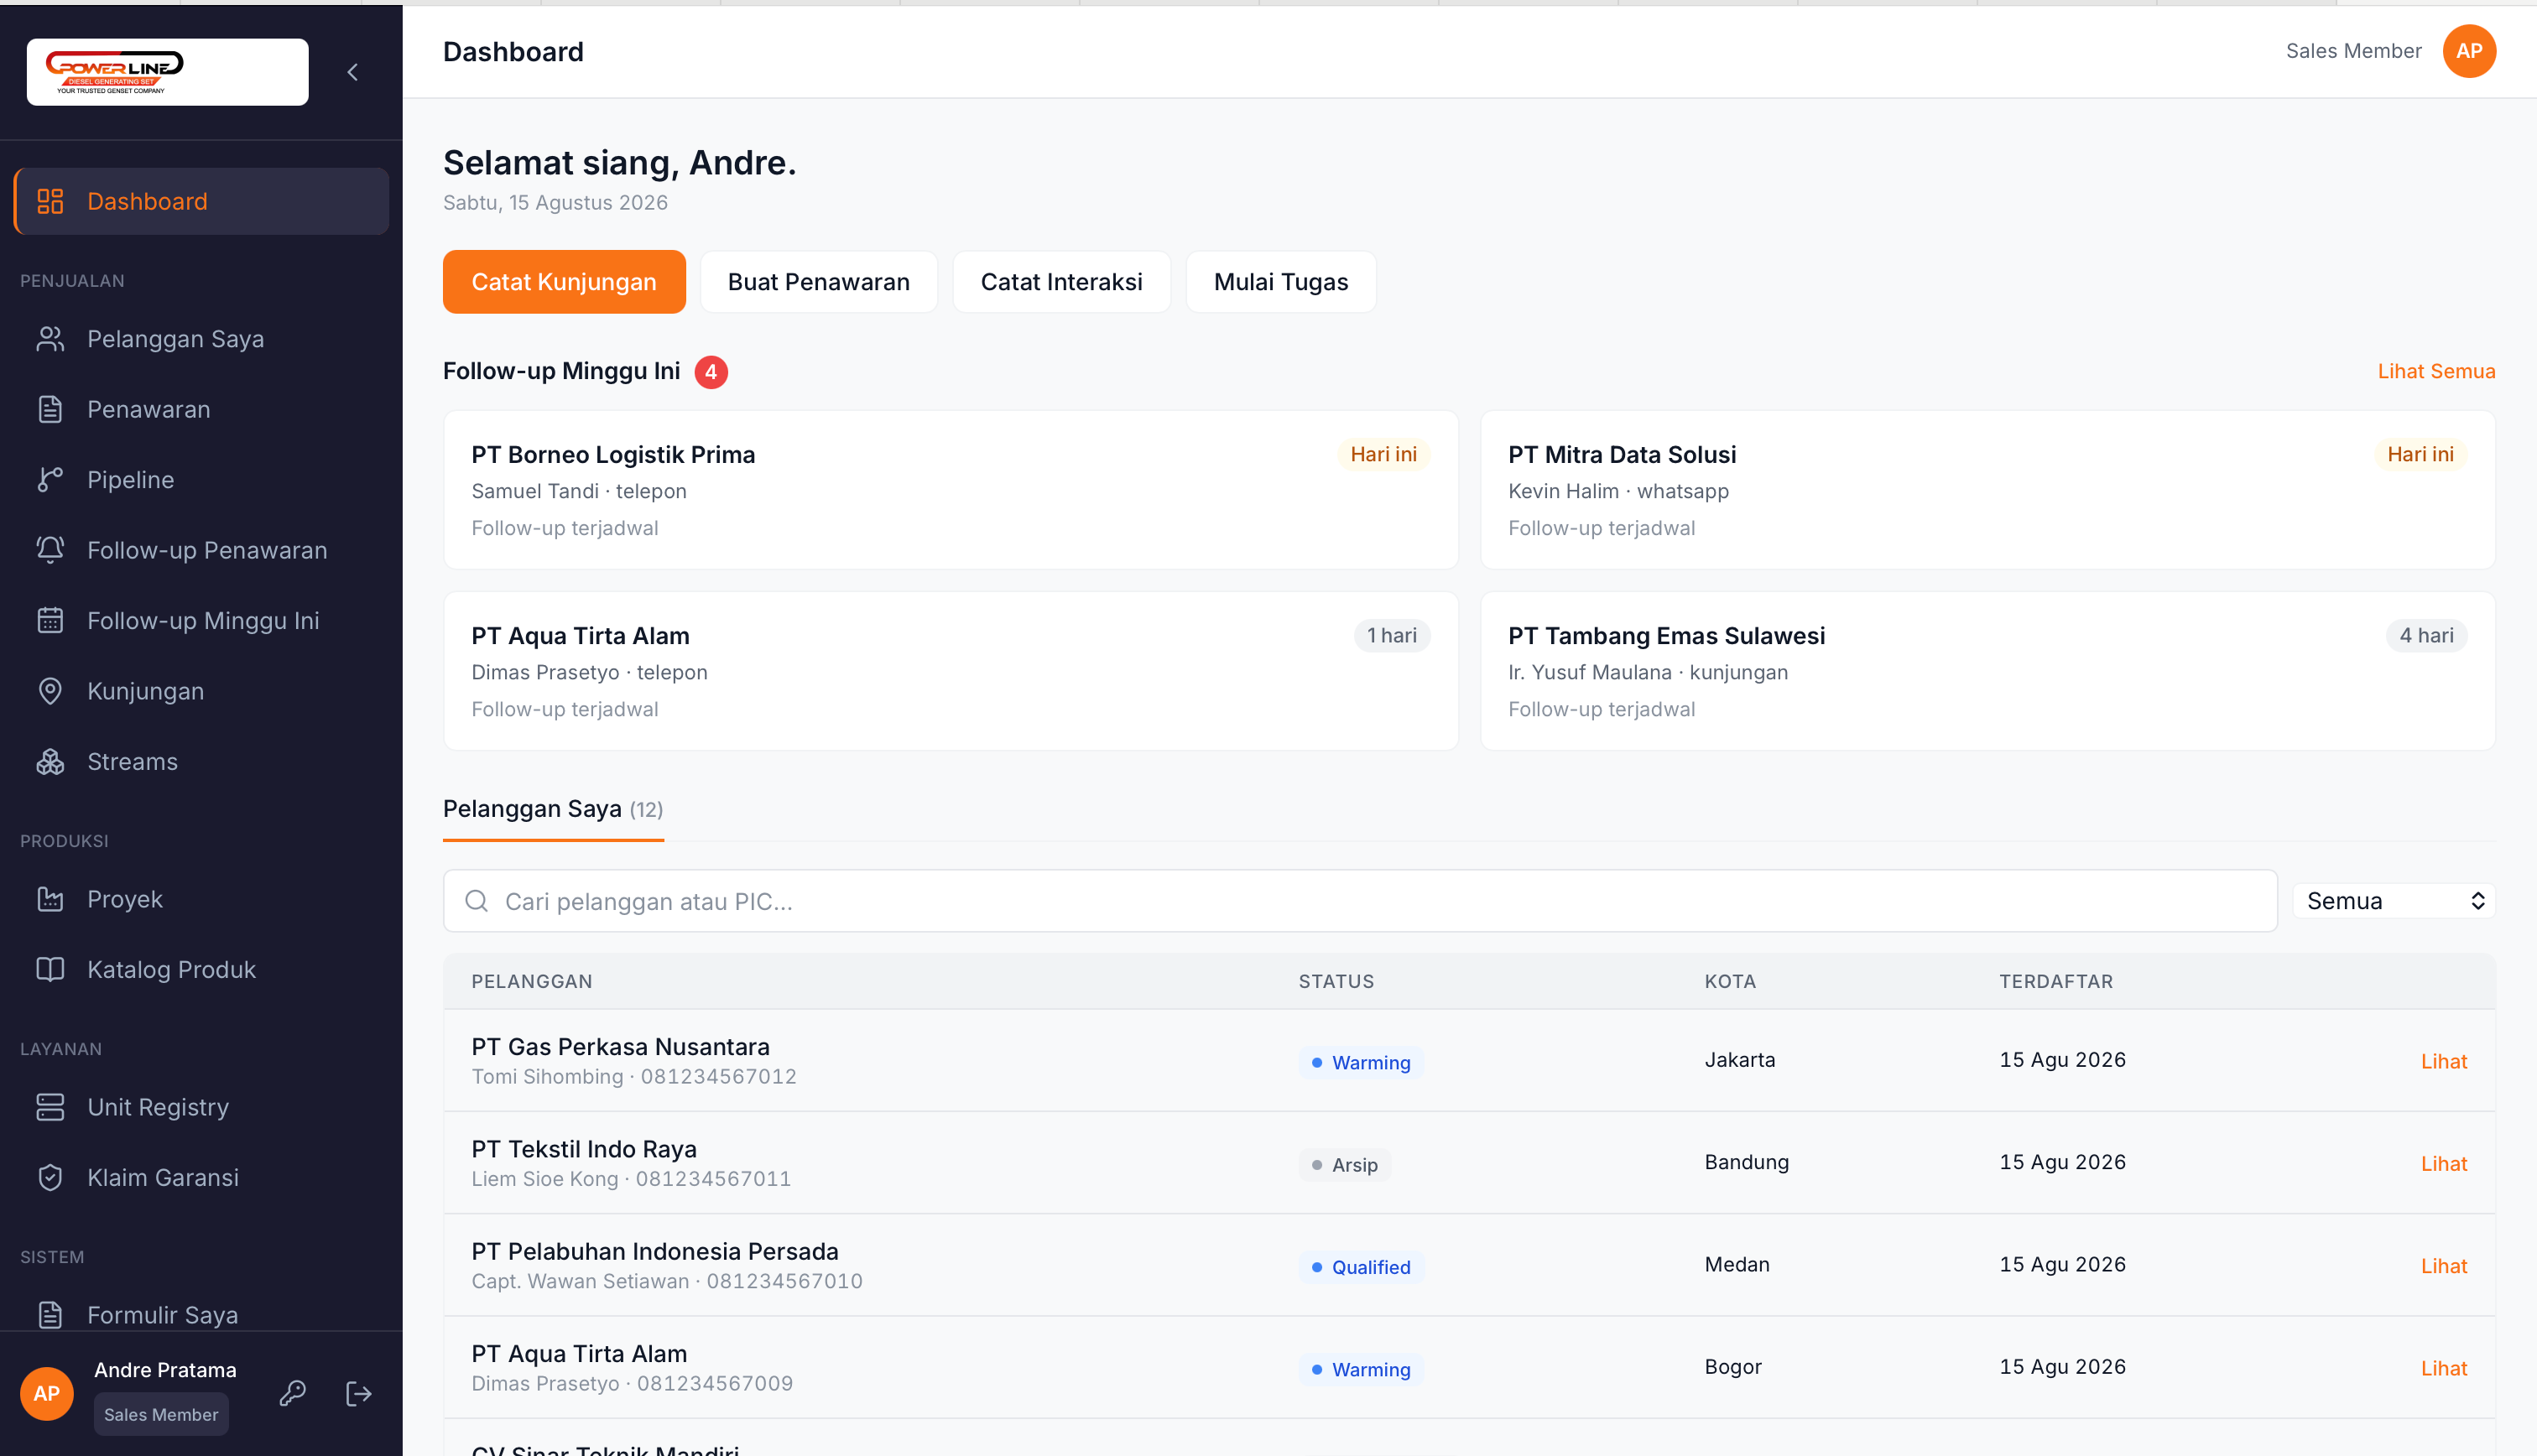Click the Arsip status badge
This screenshot has height=1456, width=2537.
point(1344,1164)
